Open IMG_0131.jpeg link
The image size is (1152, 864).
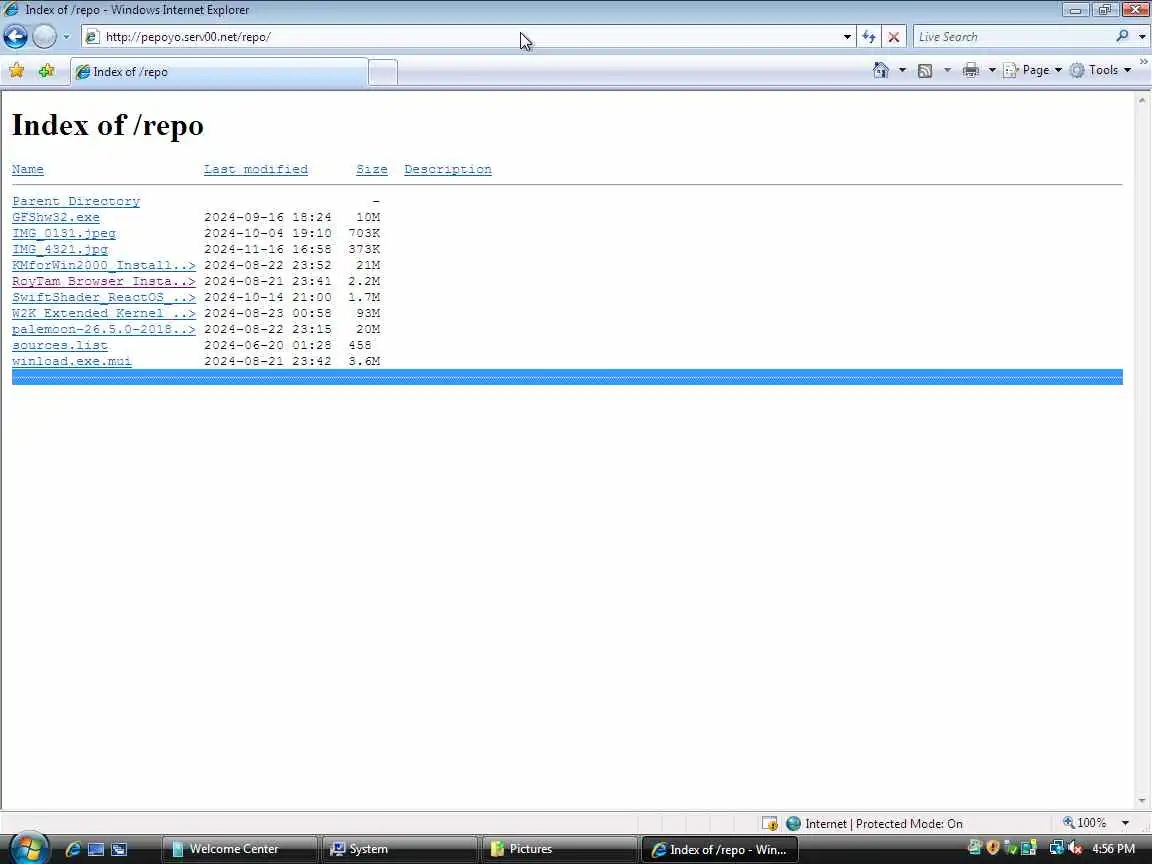(64, 234)
